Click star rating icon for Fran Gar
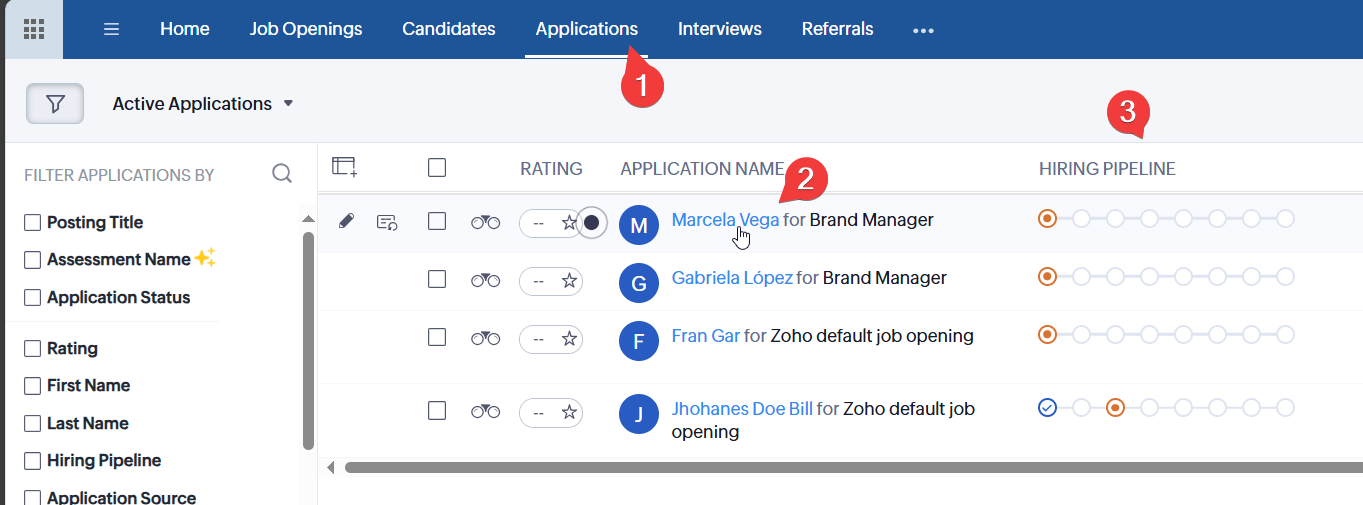Image resolution: width=1363 pixels, height=505 pixels. [569, 338]
